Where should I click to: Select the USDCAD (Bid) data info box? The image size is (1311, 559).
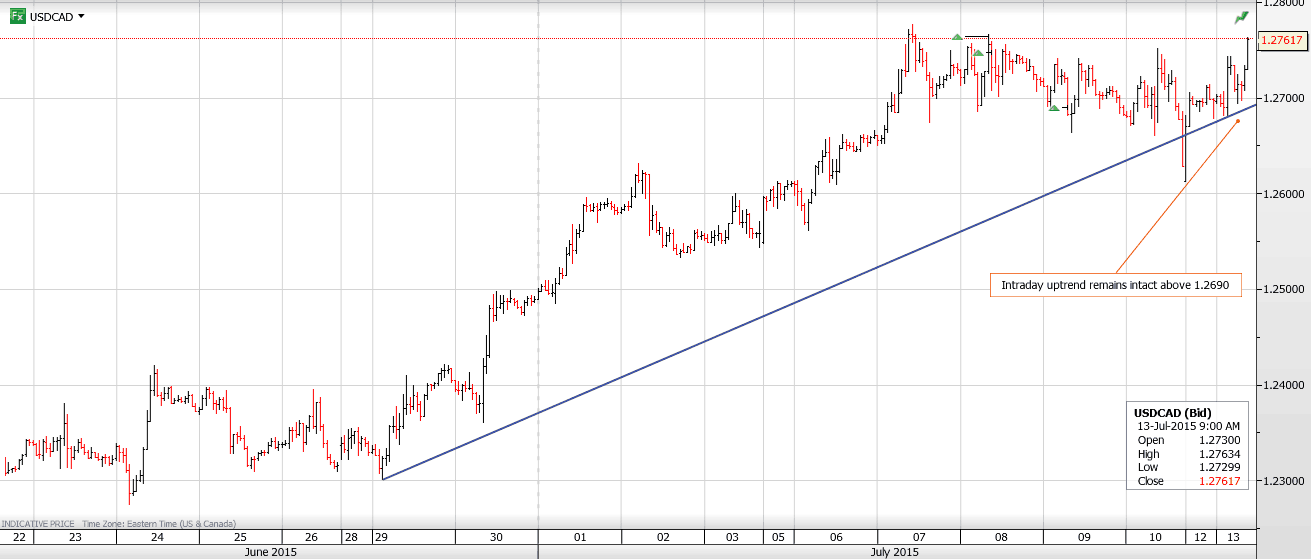pos(1189,447)
